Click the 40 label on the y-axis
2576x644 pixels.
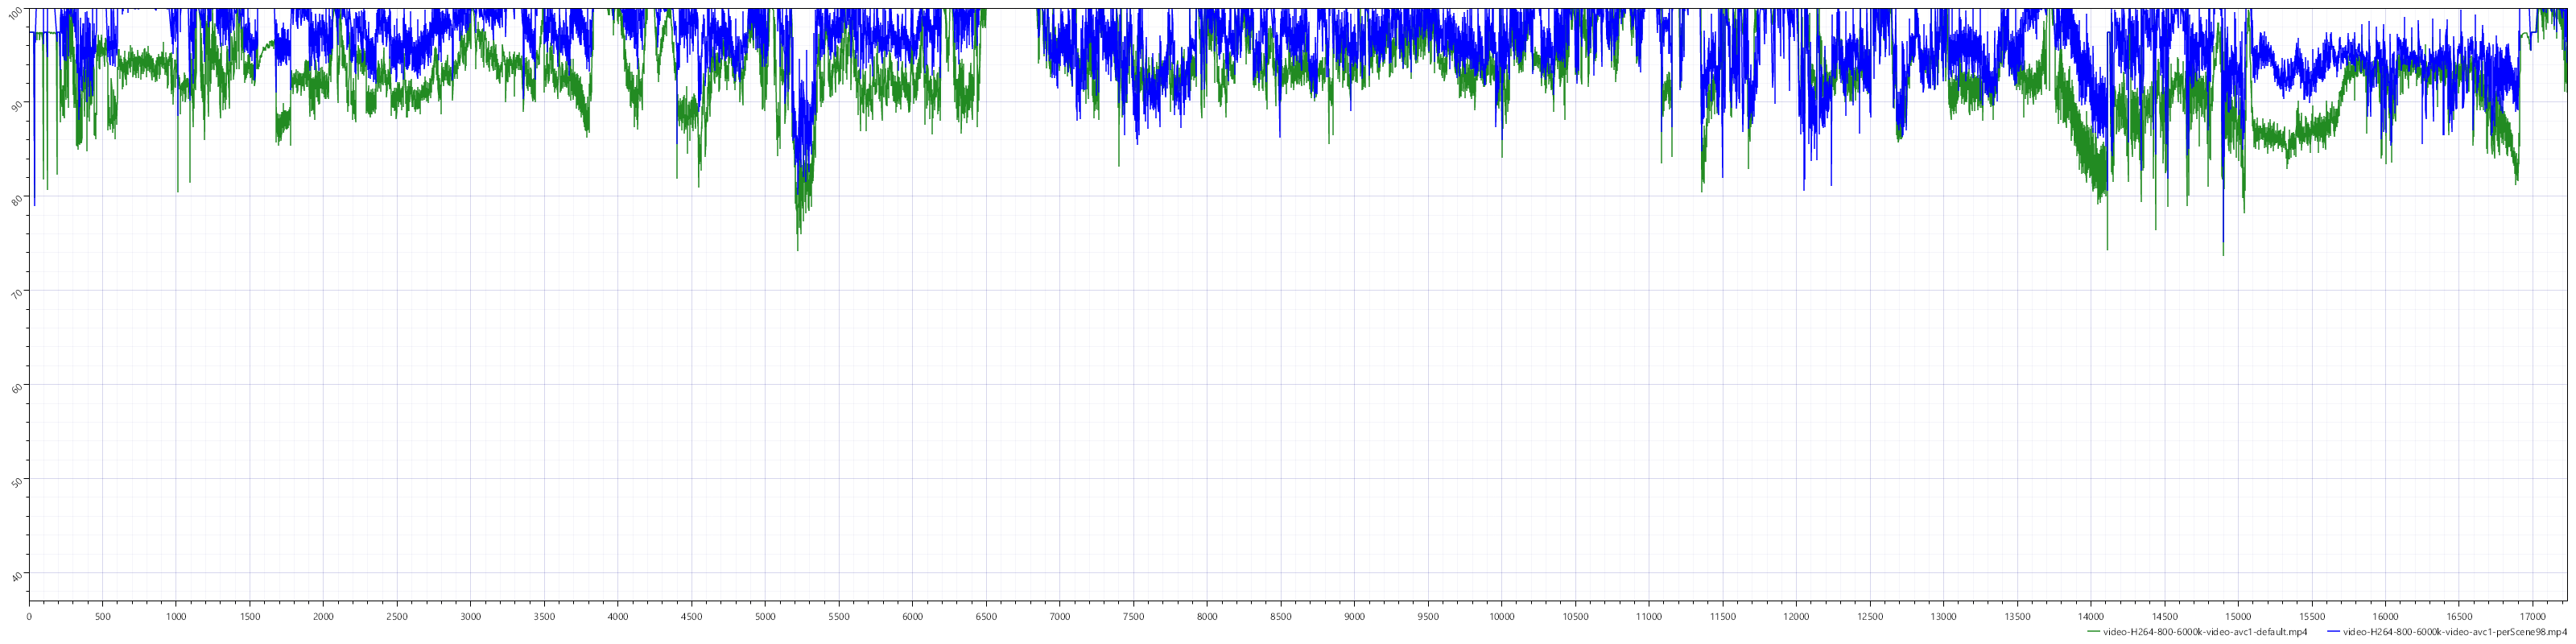click(16, 574)
